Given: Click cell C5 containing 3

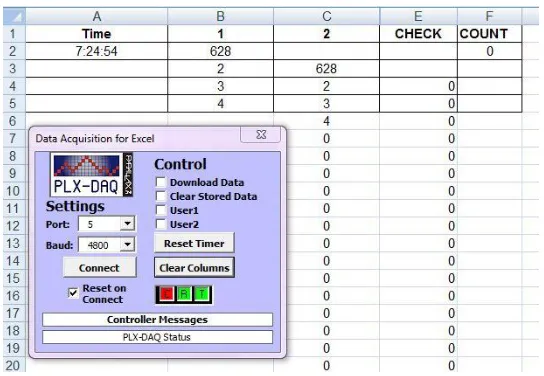Looking at the screenshot, I should pyautogui.click(x=326, y=103).
